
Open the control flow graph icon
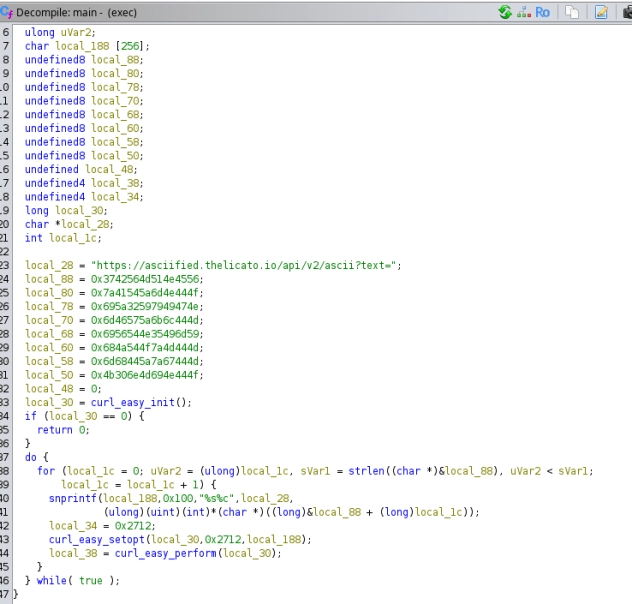(525, 12)
